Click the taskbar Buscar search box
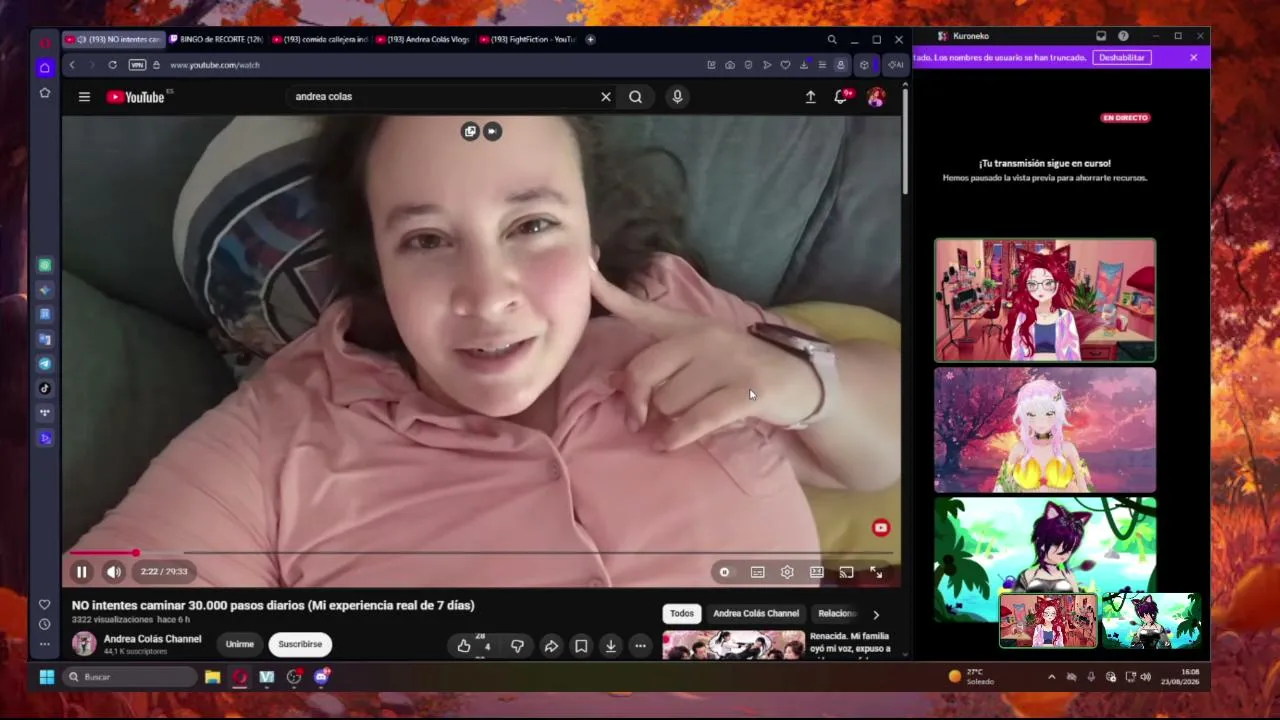The width and height of the screenshot is (1280, 720). click(x=130, y=677)
